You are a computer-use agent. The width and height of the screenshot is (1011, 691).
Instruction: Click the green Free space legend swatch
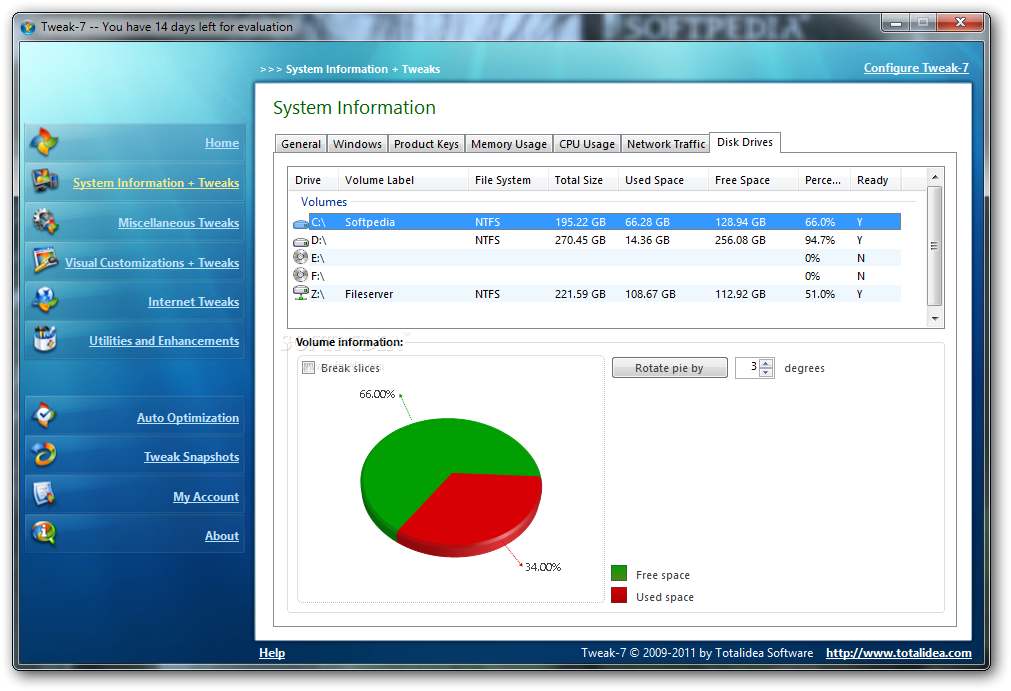(x=619, y=573)
